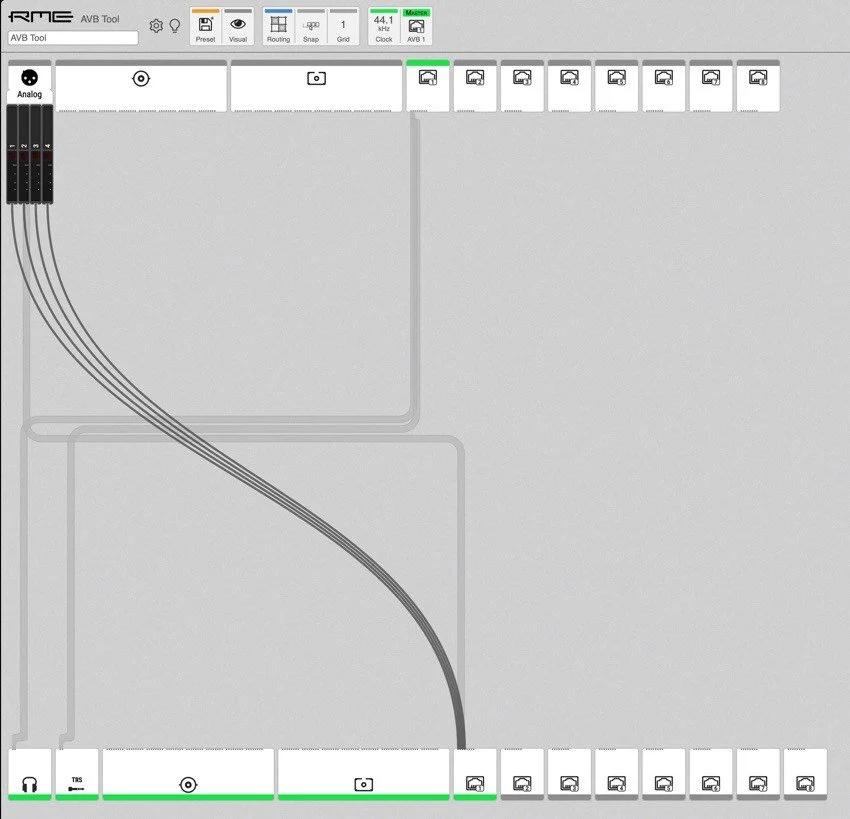Select AVB output stream 8
Viewport: 850px width, 819px height.
[805, 775]
